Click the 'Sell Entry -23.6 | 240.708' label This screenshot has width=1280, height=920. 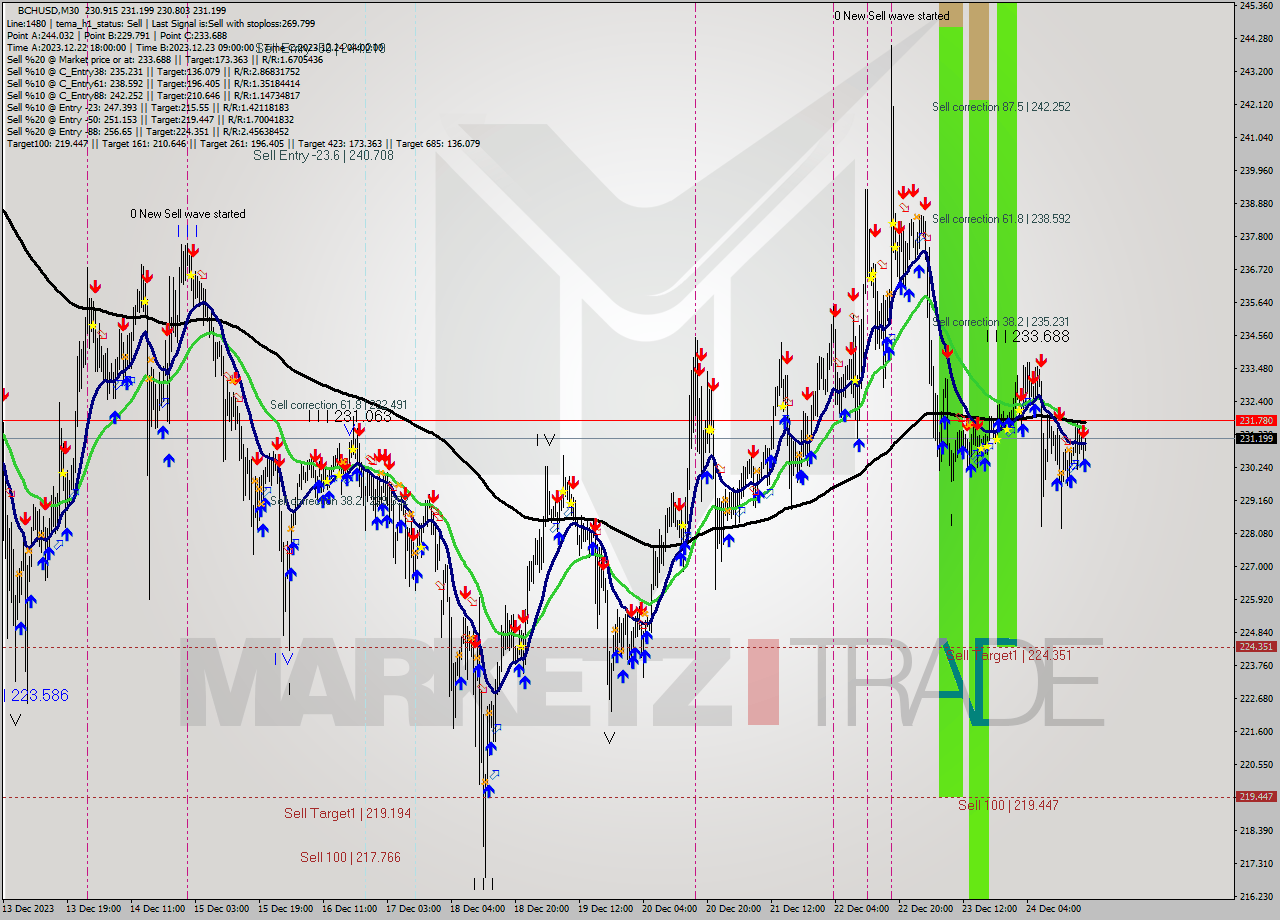point(323,155)
